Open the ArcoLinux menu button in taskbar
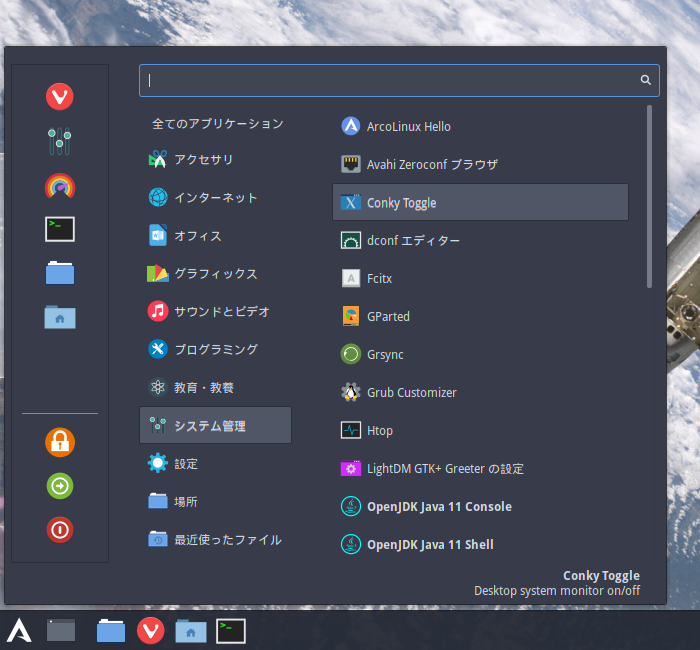The image size is (700, 650). pos(19,630)
